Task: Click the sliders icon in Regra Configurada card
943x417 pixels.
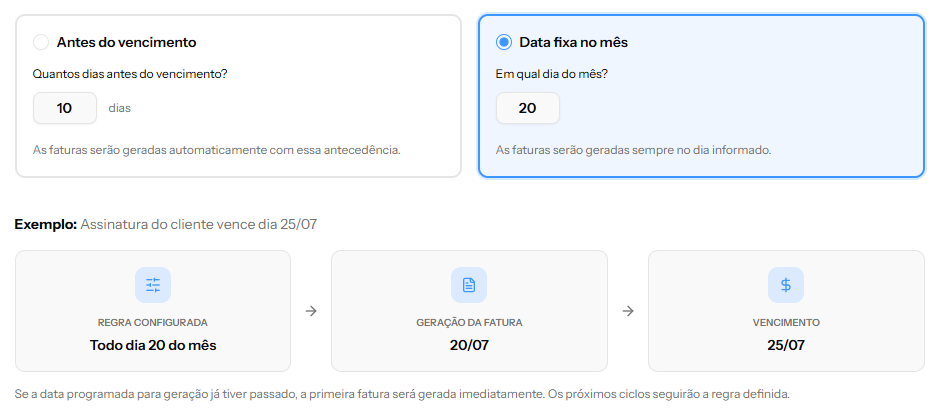Action: (x=153, y=285)
